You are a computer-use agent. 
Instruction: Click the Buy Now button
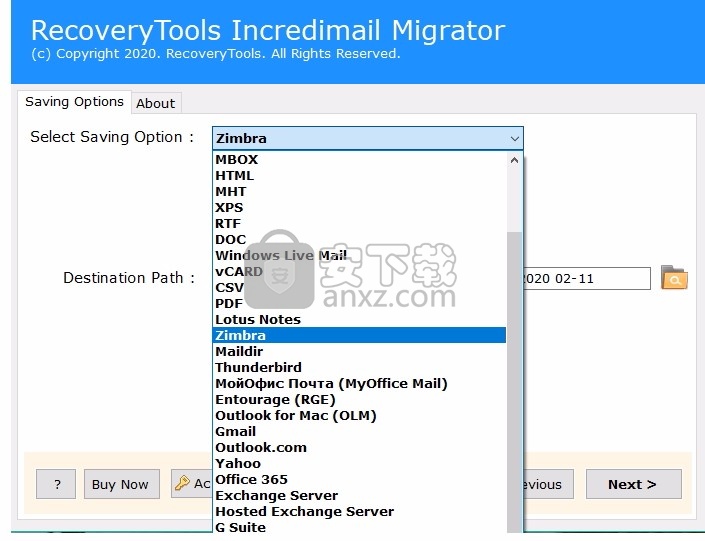tap(121, 484)
